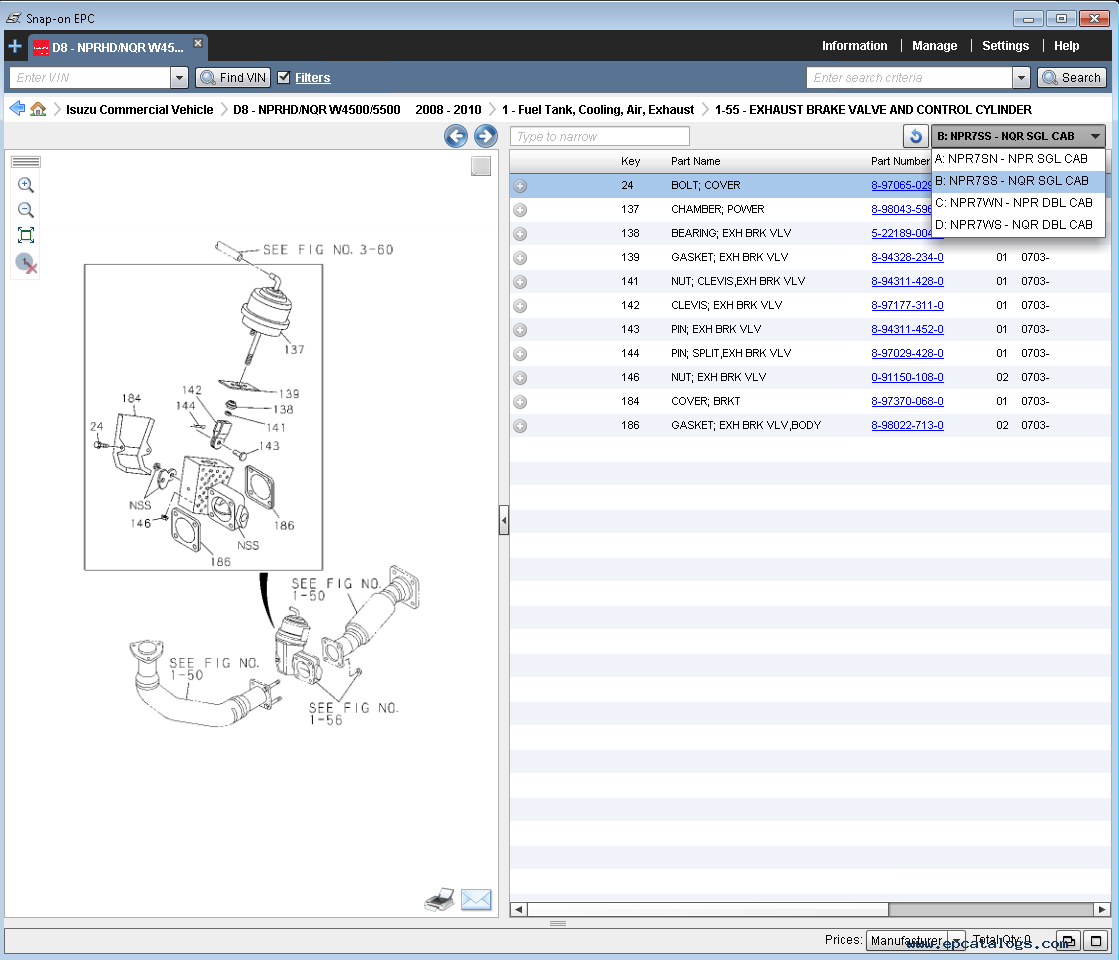Select C: NPR7WN - NPR DBL CAB option

(x=1018, y=203)
